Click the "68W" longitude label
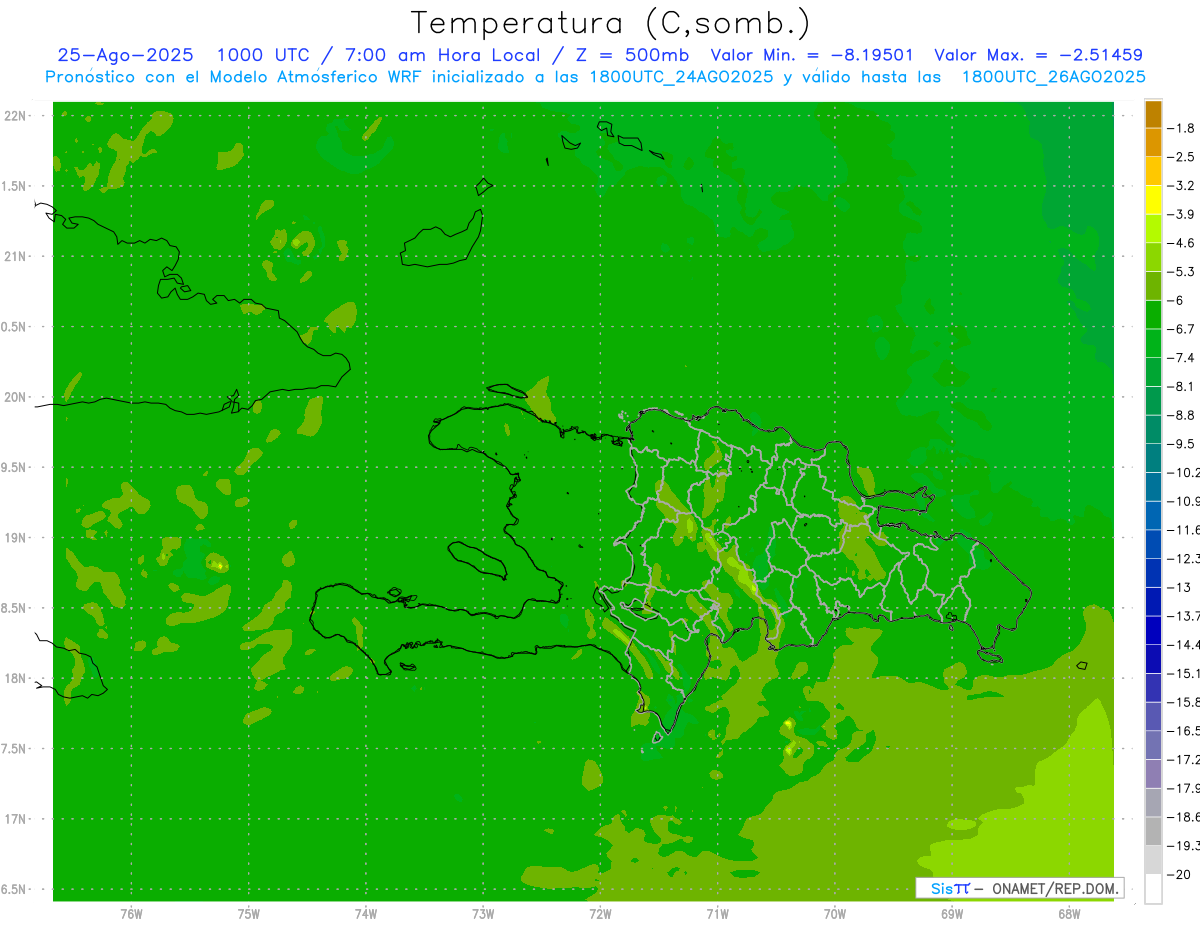The height and width of the screenshot is (927, 1200). coord(1069,914)
